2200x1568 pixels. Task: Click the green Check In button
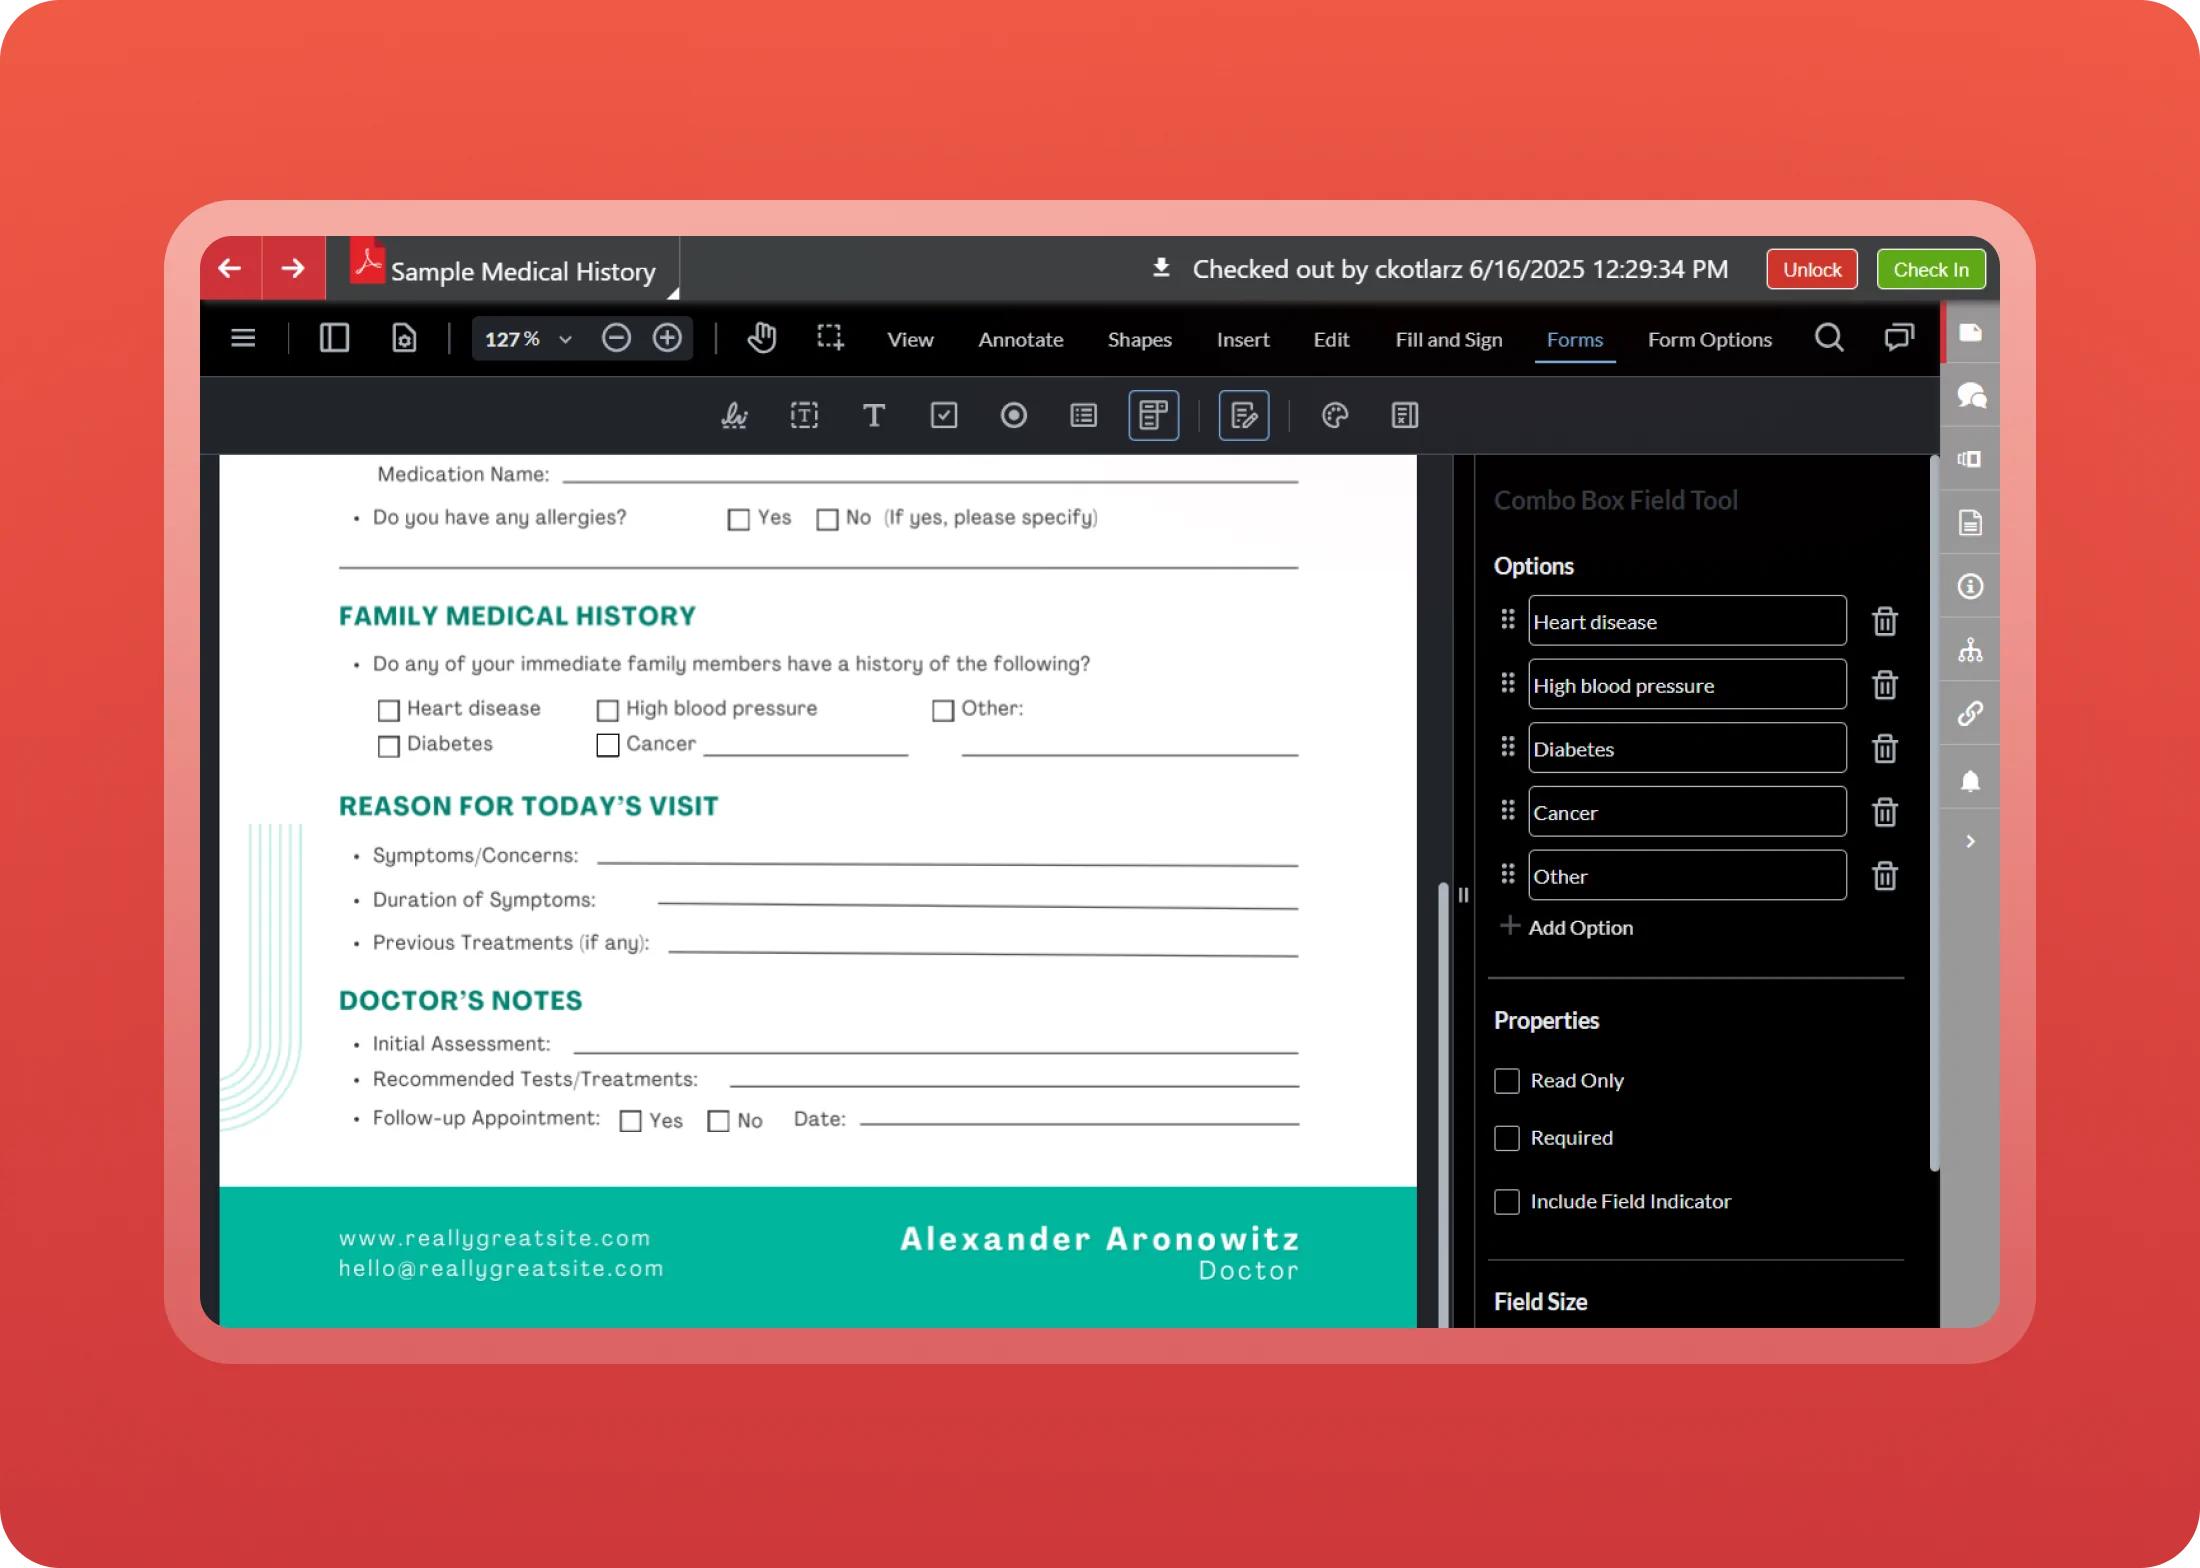pos(1930,270)
